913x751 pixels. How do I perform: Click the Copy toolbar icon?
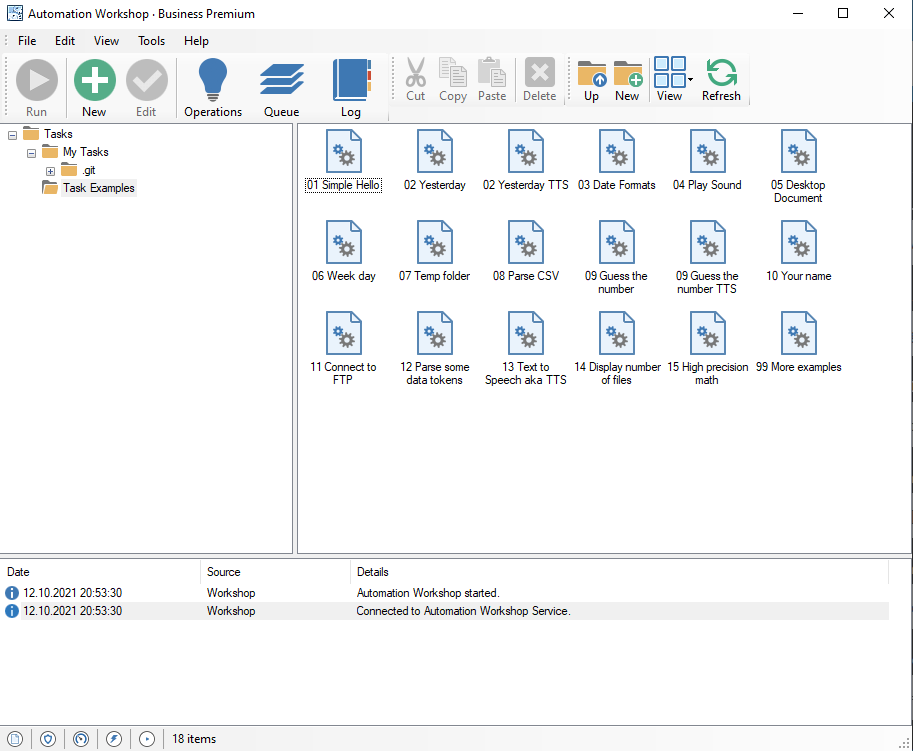pyautogui.click(x=453, y=80)
